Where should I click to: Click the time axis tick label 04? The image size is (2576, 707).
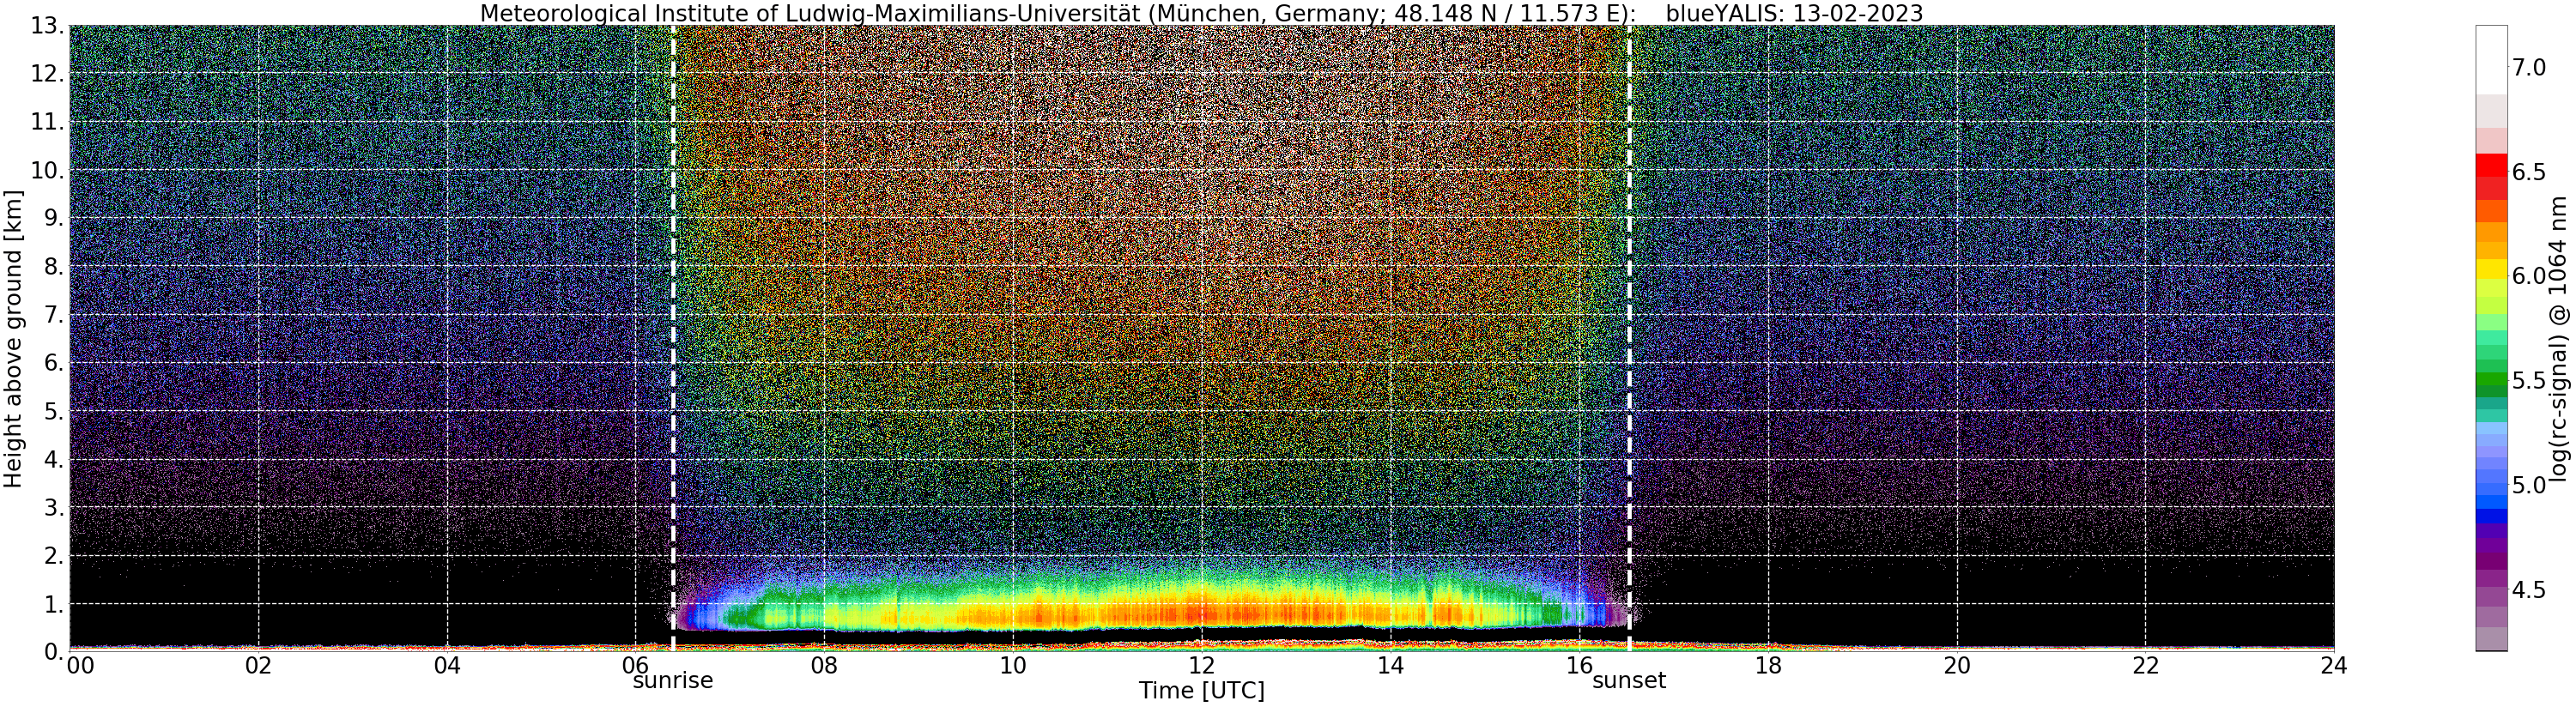[x=447, y=666]
